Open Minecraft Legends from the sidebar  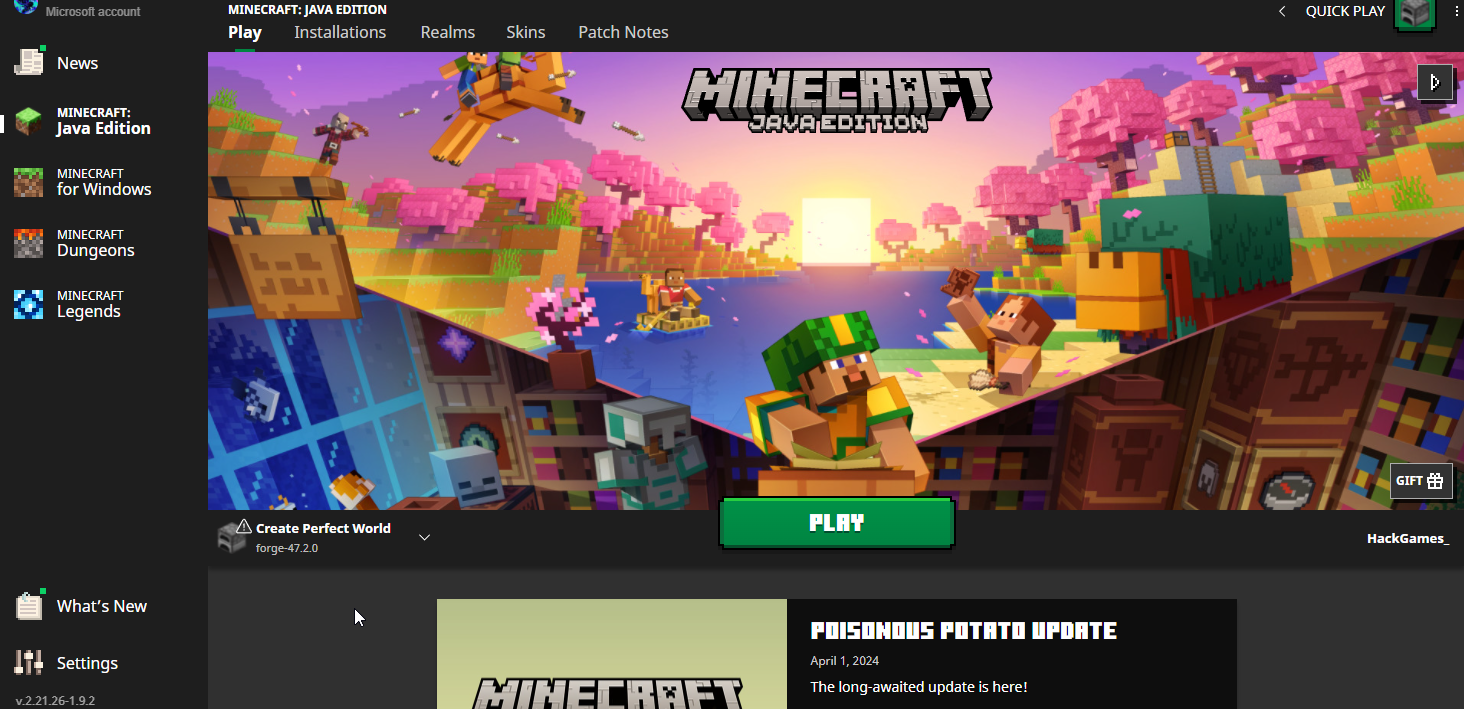90,302
